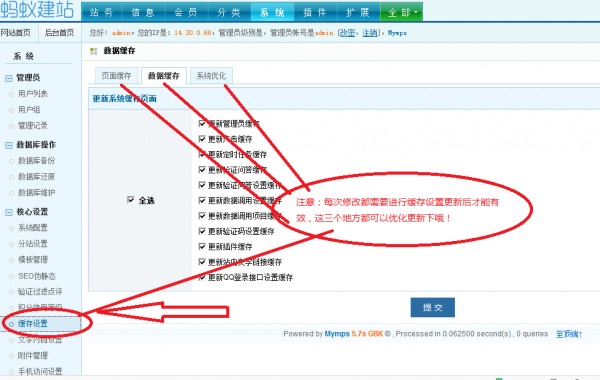This screenshot has height=380, width=600.
Task: Open 模板管理 in sidebar
Action: coord(33,259)
